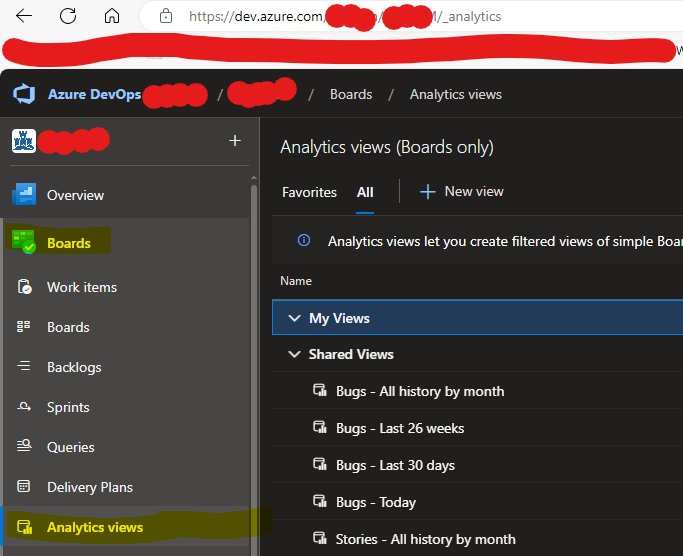Switch to the Favorites tab

(309, 192)
